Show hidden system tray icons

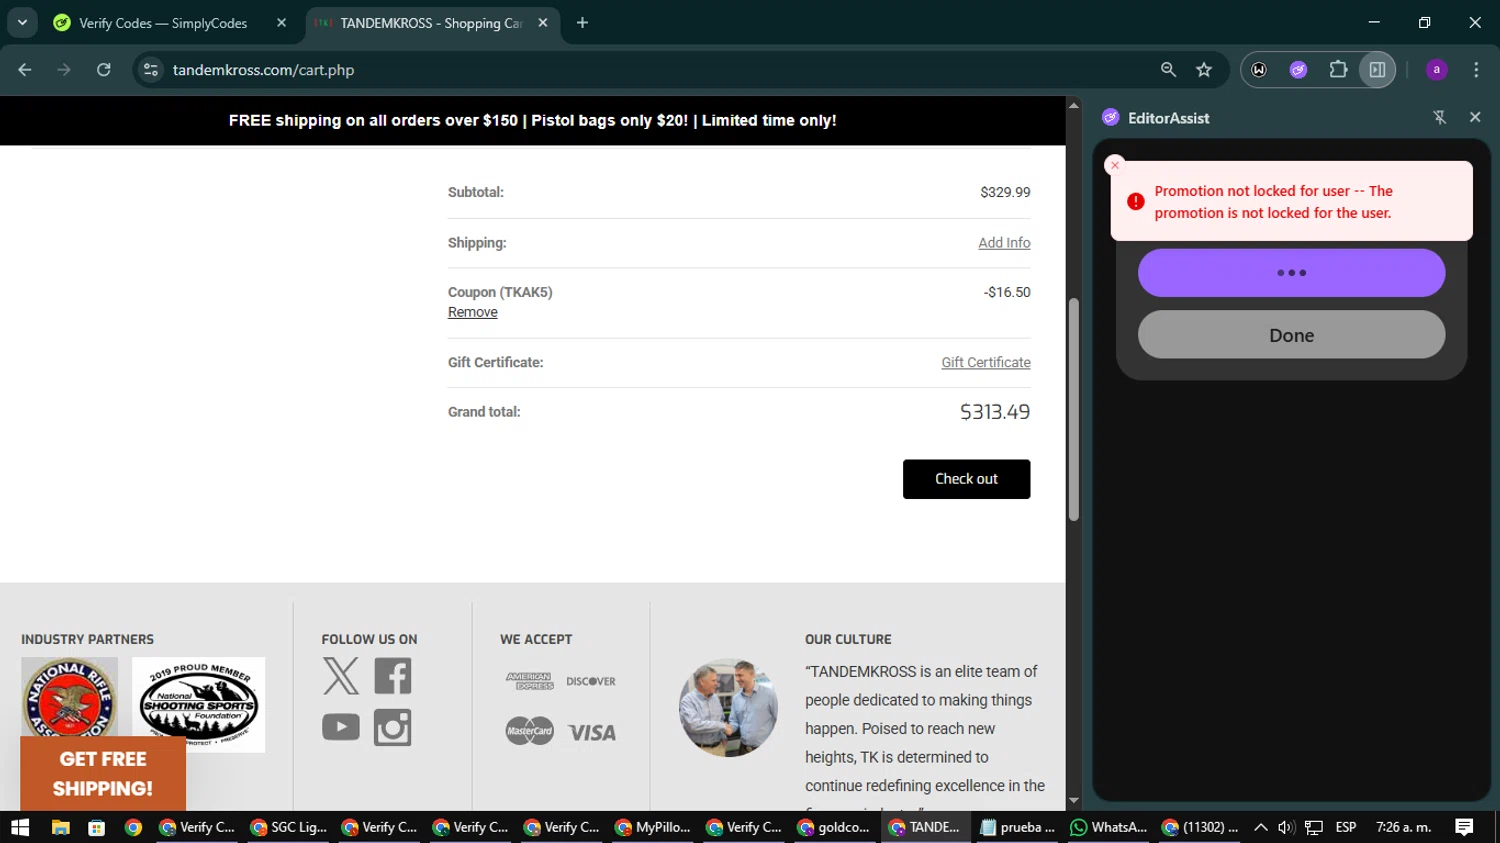tap(1261, 827)
